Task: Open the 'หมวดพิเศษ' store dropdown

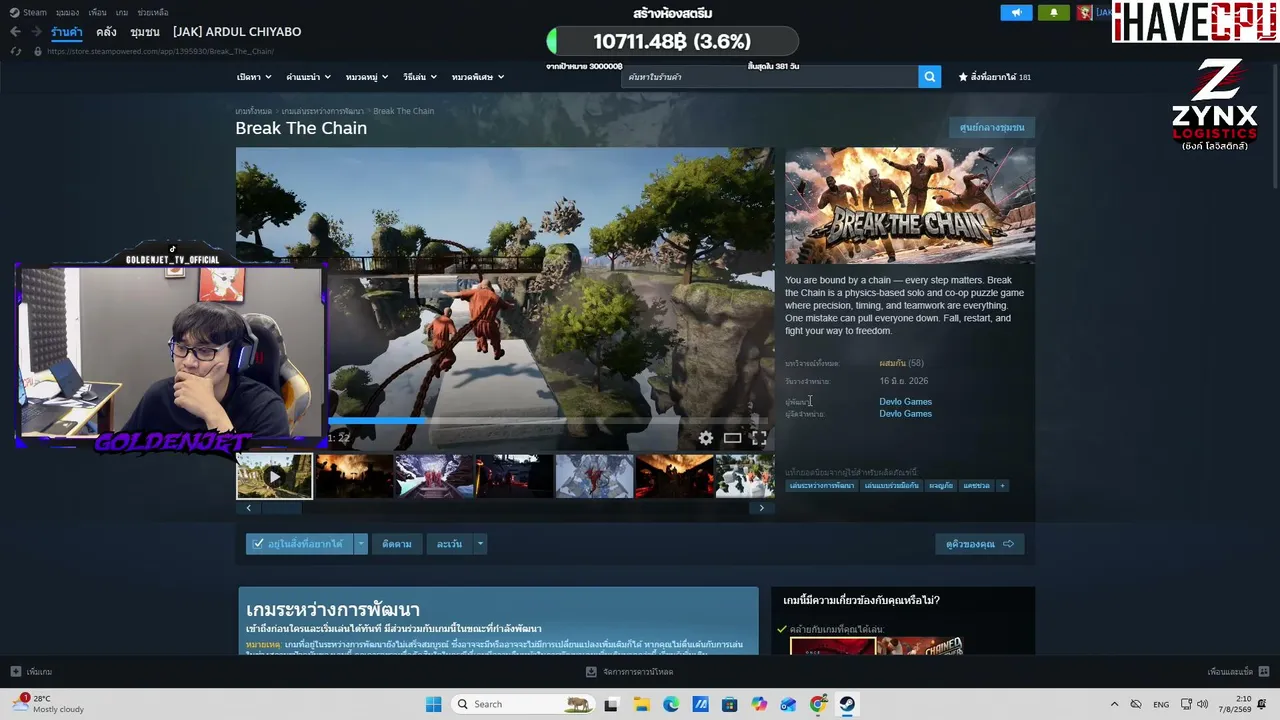Action: [x=477, y=77]
